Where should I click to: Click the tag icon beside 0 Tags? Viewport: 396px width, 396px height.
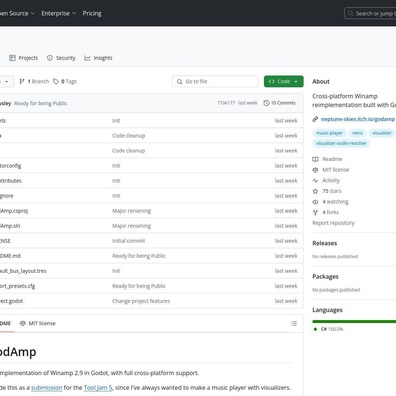point(56,81)
